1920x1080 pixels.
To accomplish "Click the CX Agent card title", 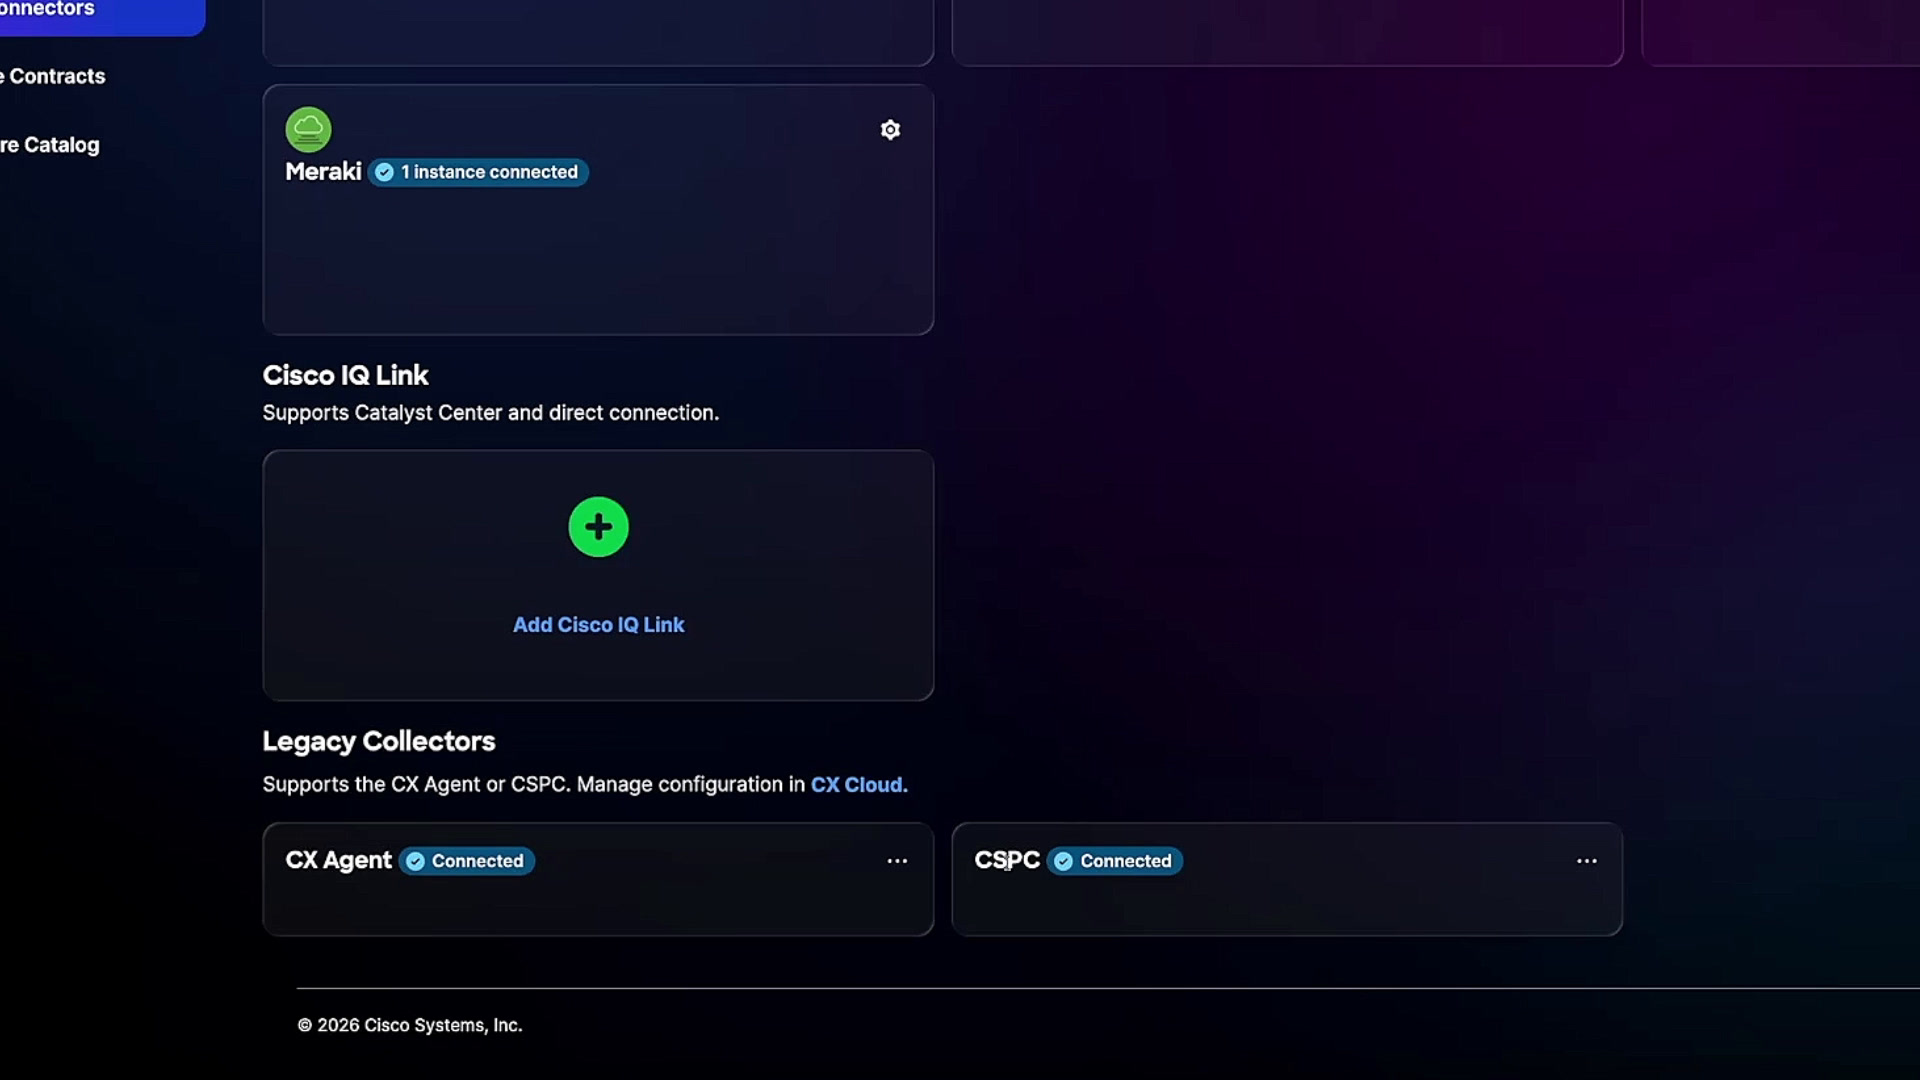I will [x=338, y=861].
